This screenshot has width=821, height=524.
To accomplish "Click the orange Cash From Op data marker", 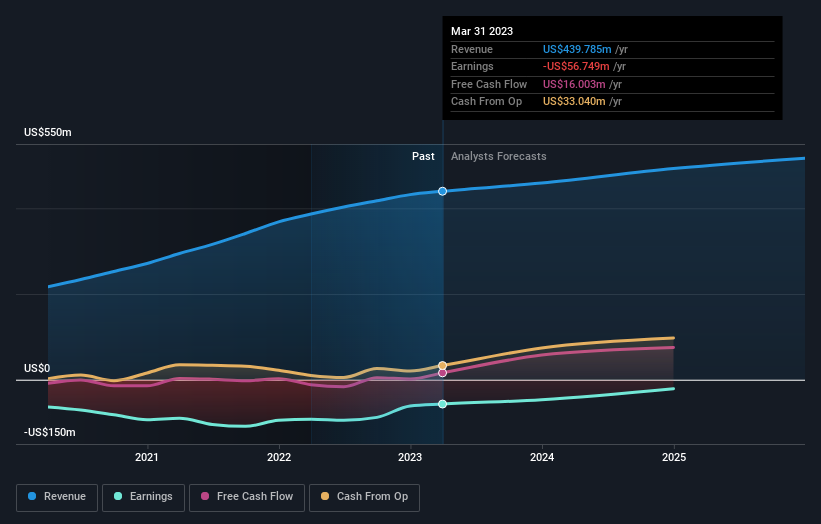I will click(x=442, y=365).
